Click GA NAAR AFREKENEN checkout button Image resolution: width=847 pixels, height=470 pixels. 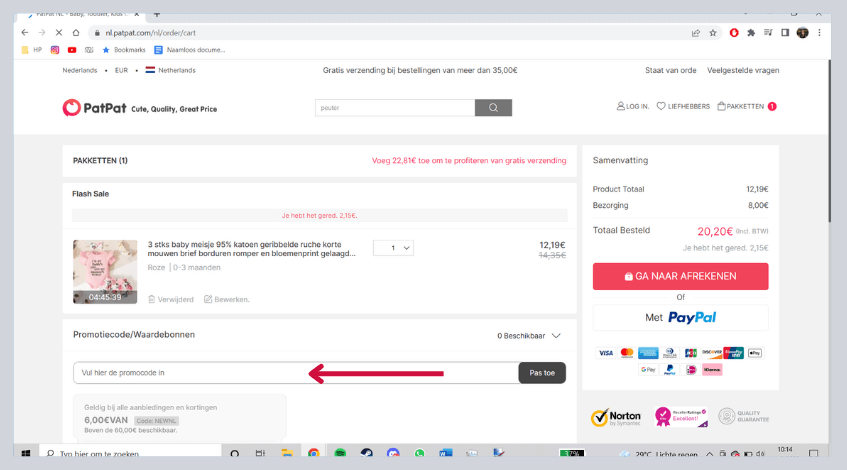click(680, 276)
